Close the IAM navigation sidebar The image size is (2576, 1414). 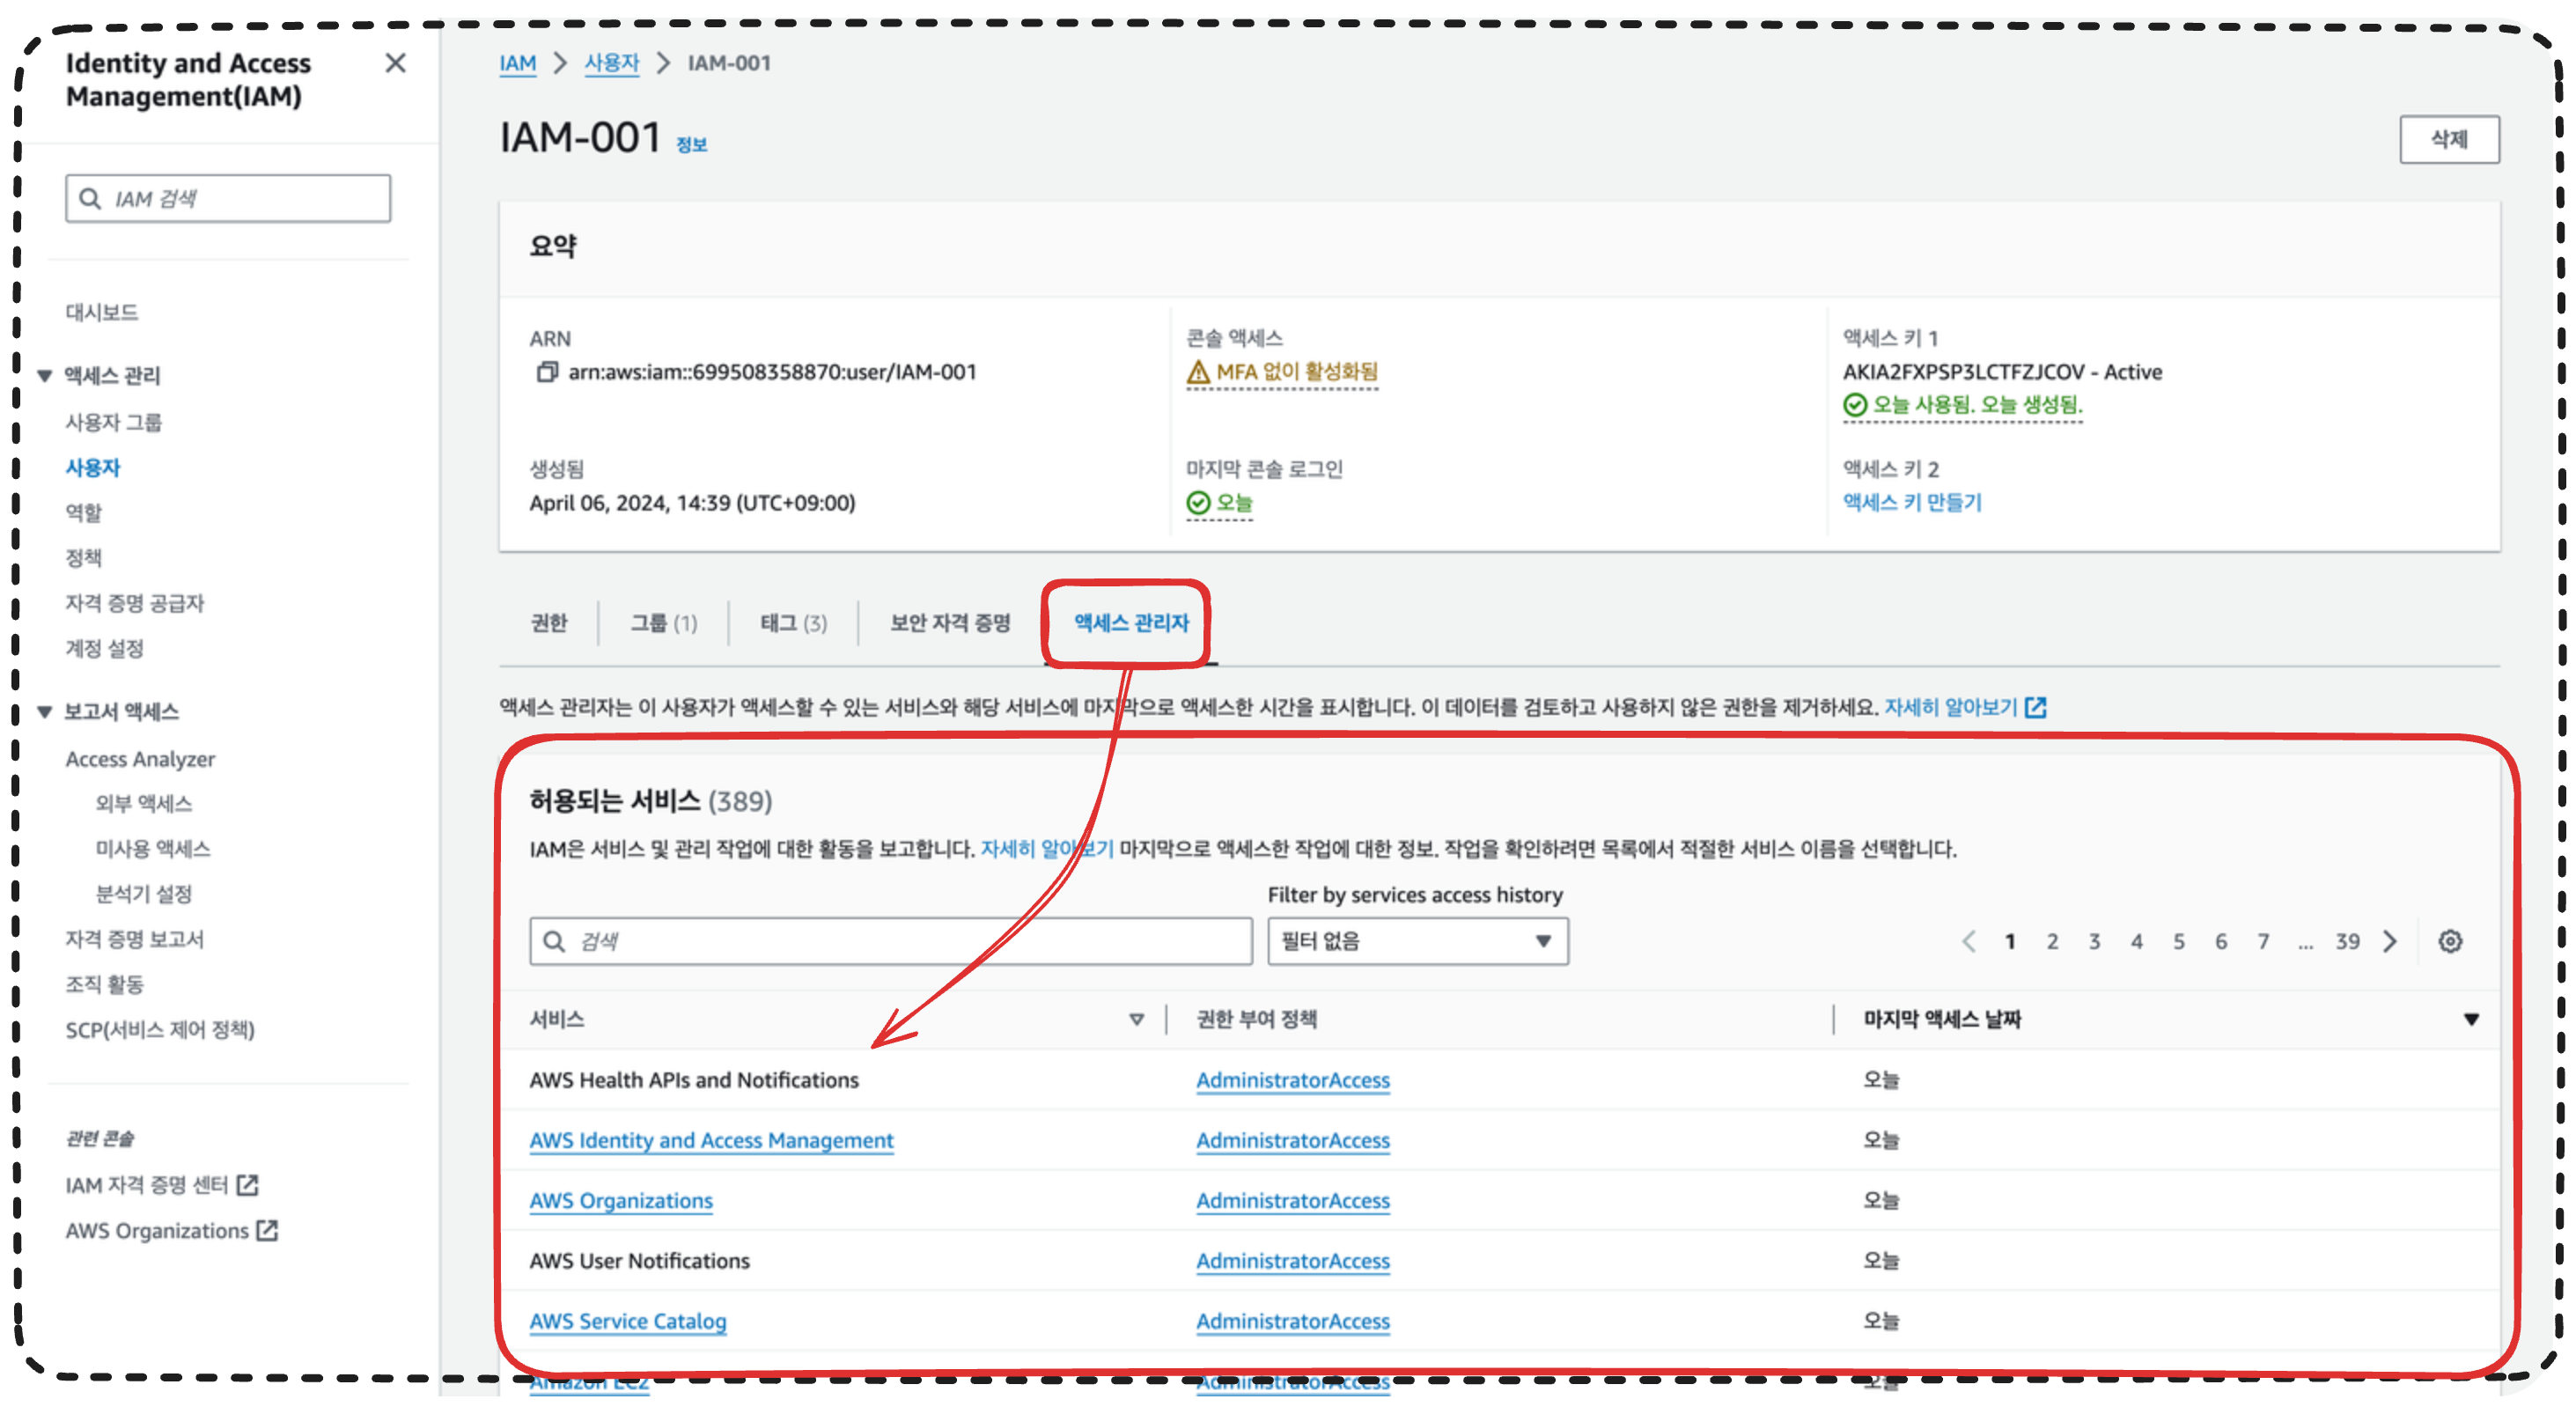[395, 63]
